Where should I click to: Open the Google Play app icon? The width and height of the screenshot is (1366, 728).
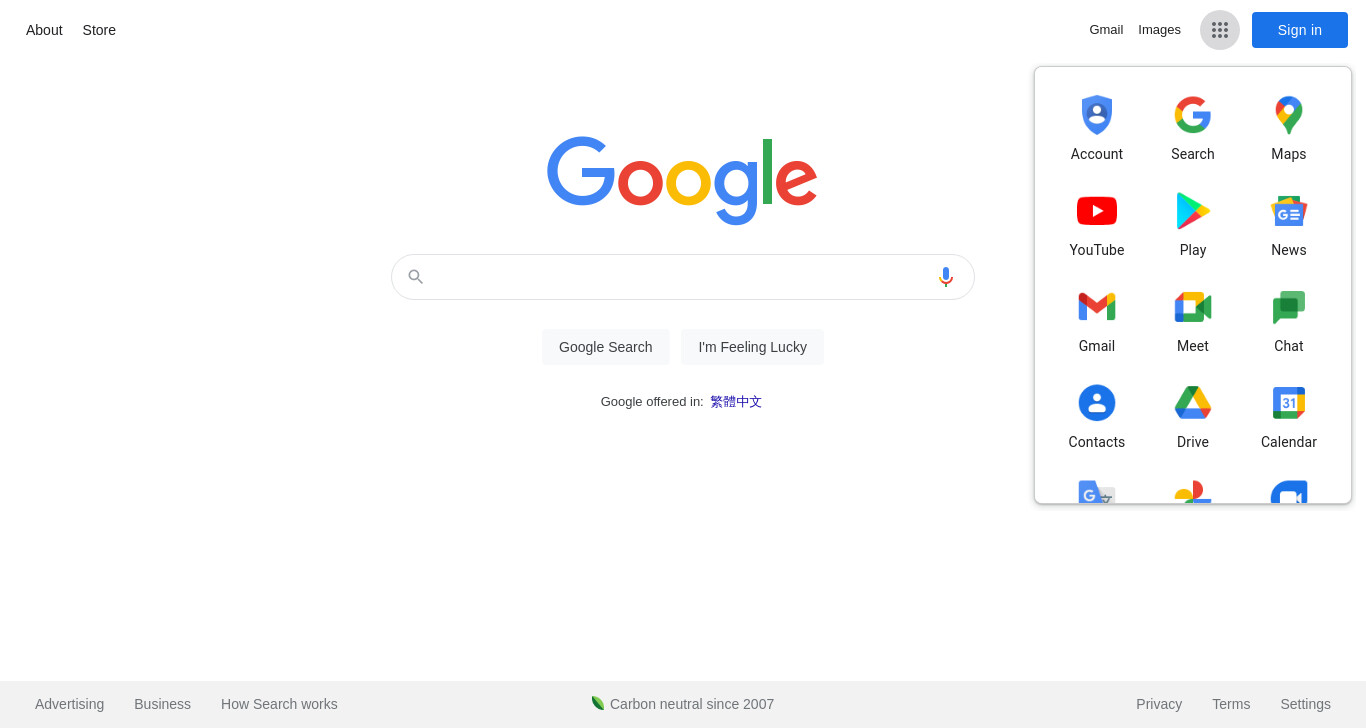tap(1193, 211)
